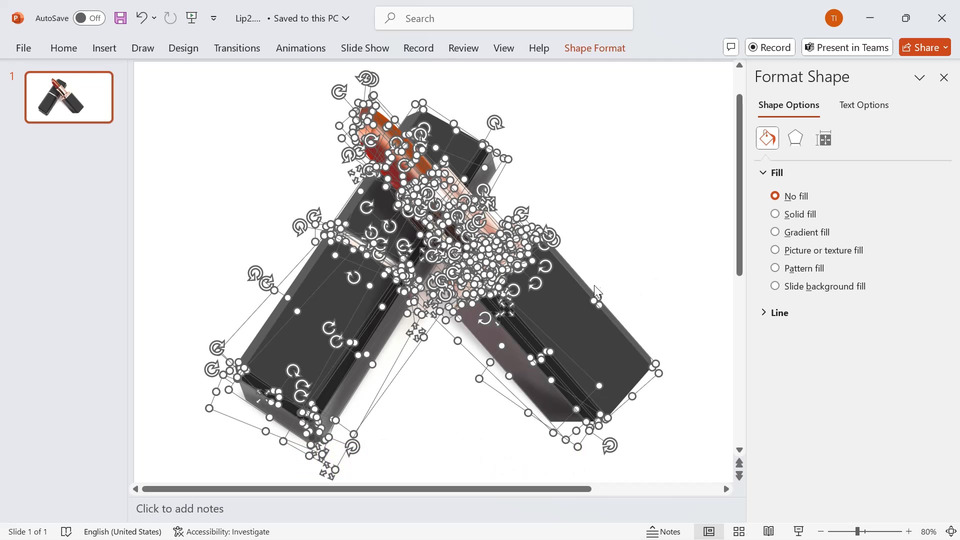The height and width of the screenshot is (540, 960).
Task: Open the undo history dropdown arrow
Action: [154, 18]
